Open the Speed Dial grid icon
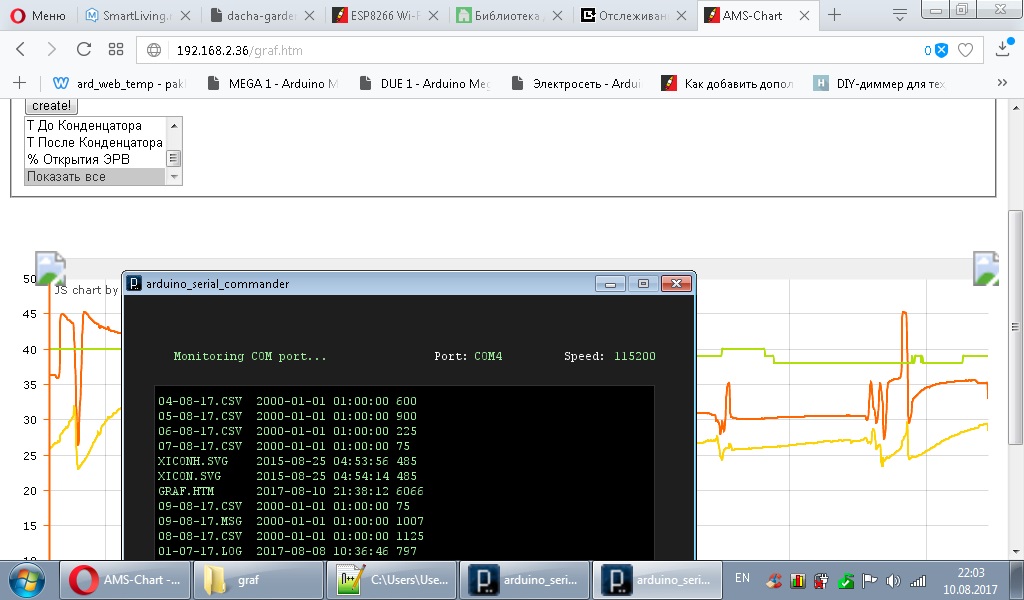This screenshot has height=600, width=1024. click(x=116, y=50)
